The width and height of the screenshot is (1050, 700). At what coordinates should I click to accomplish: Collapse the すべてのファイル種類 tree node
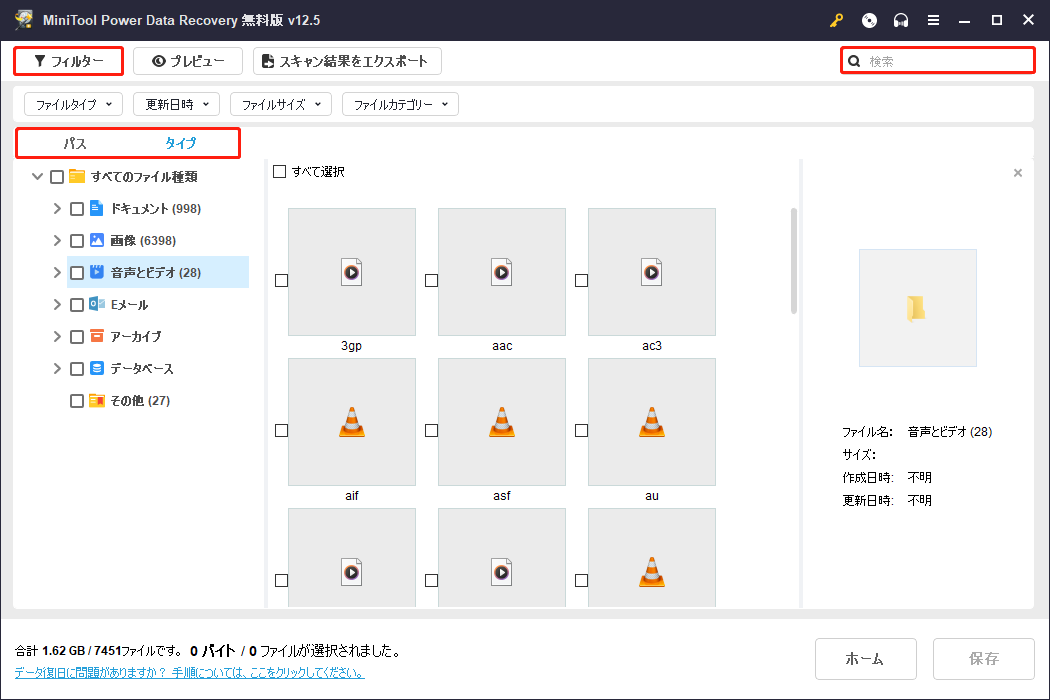point(38,176)
